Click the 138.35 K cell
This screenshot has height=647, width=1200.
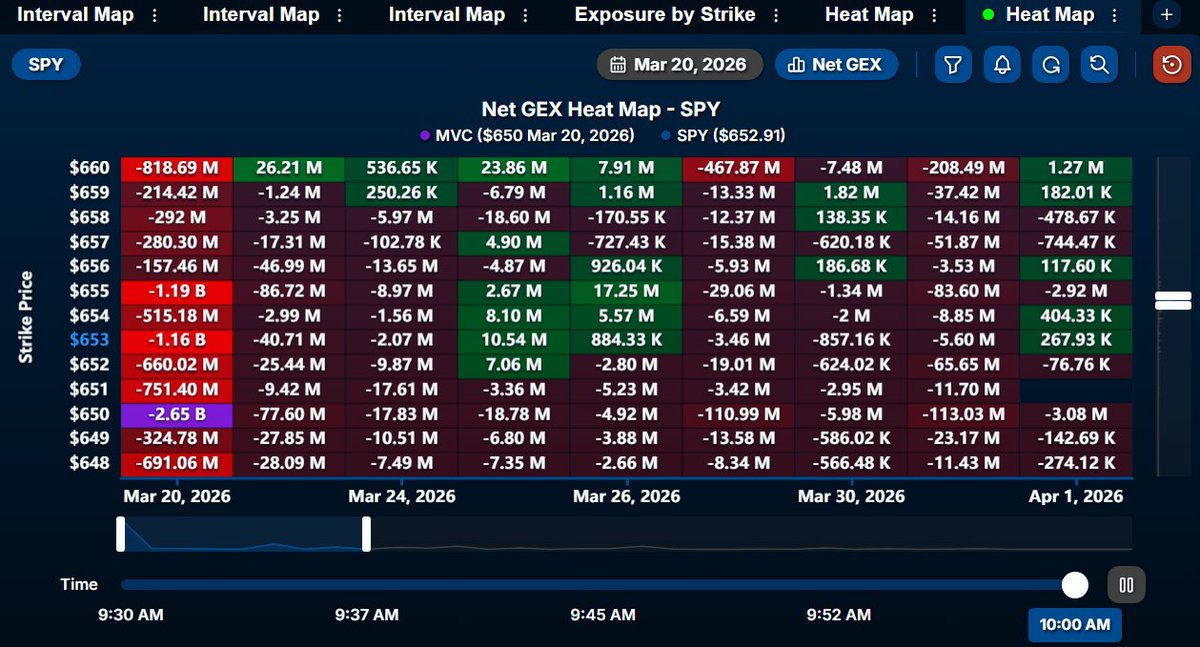tap(851, 217)
